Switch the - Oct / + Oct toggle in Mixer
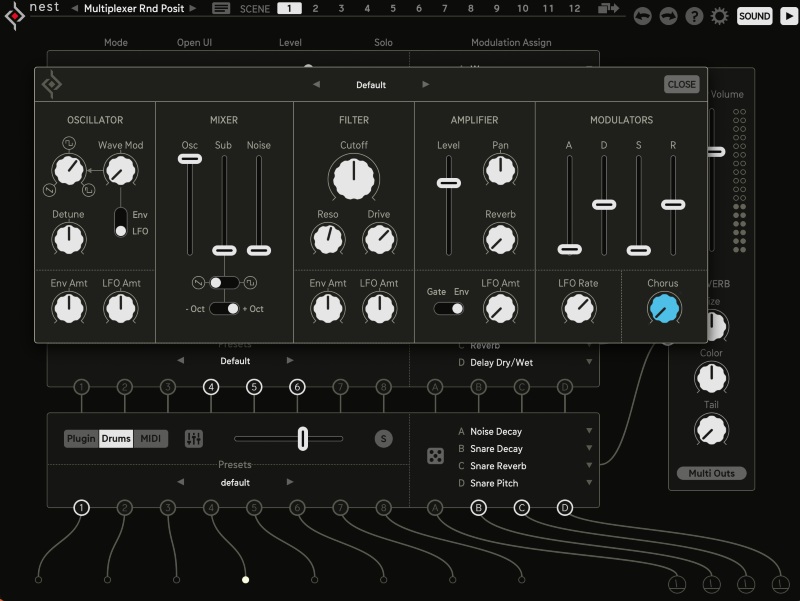 pos(222,310)
